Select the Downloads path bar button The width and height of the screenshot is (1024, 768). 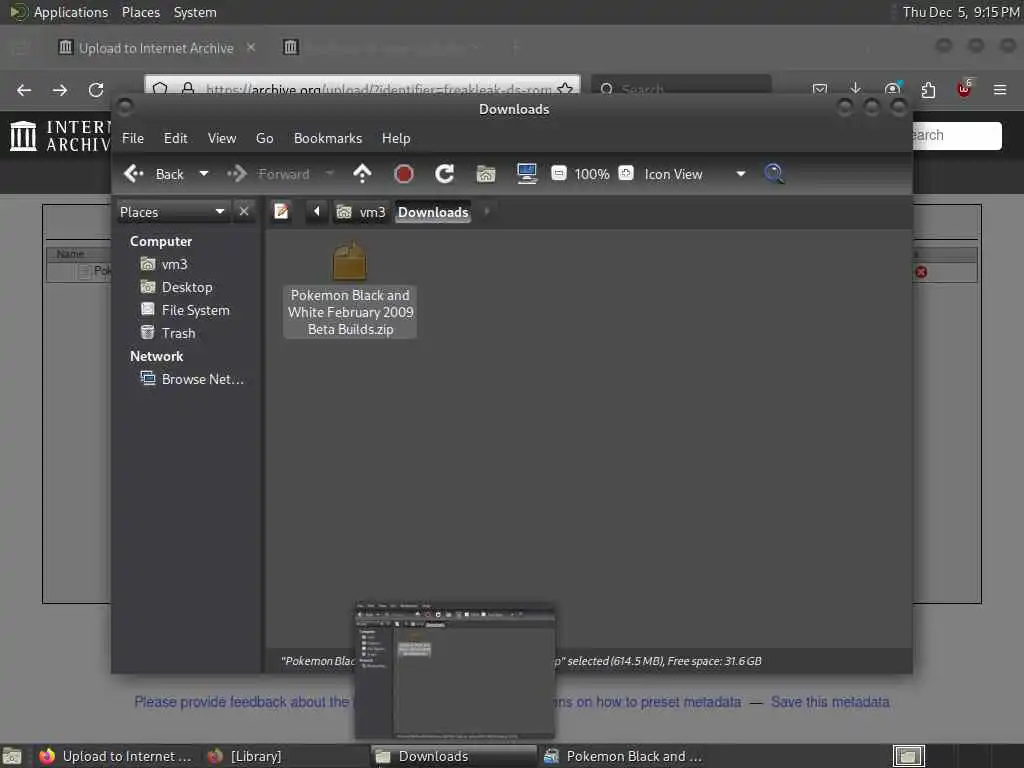(433, 212)
